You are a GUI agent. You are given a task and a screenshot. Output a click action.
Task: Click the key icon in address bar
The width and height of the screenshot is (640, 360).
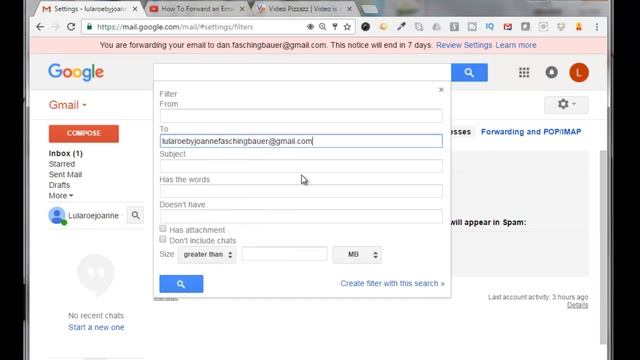[335, 27]
